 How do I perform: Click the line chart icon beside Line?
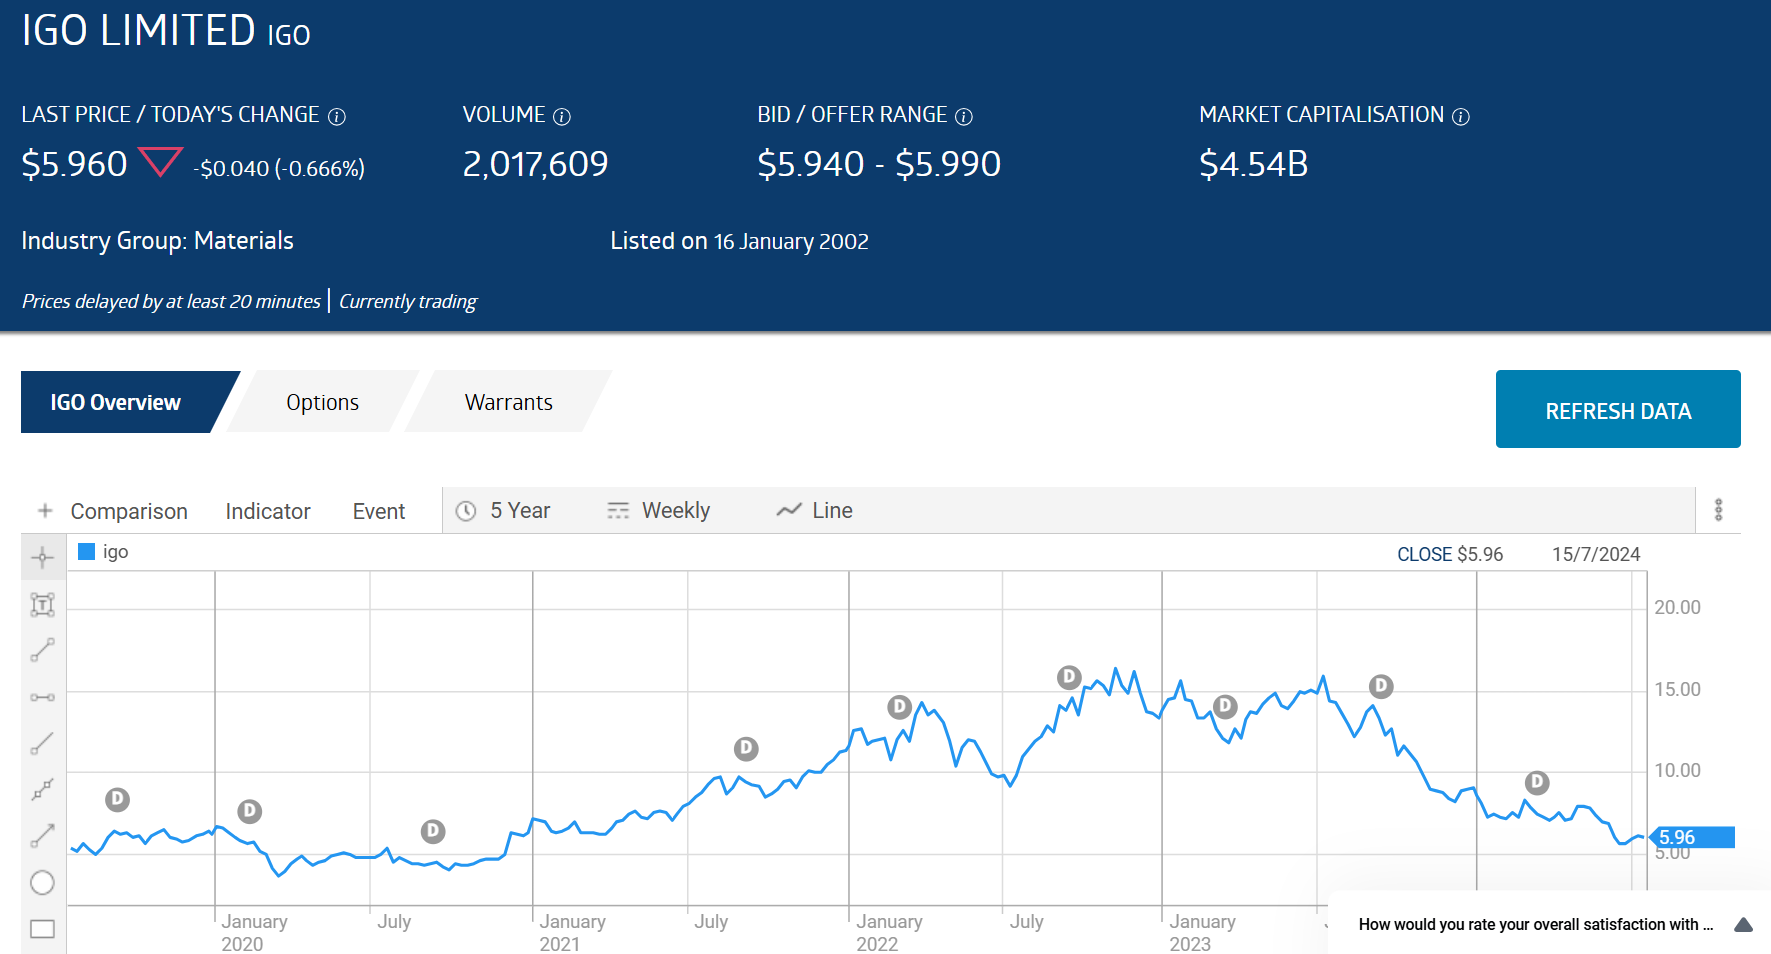tap(789, 510)
